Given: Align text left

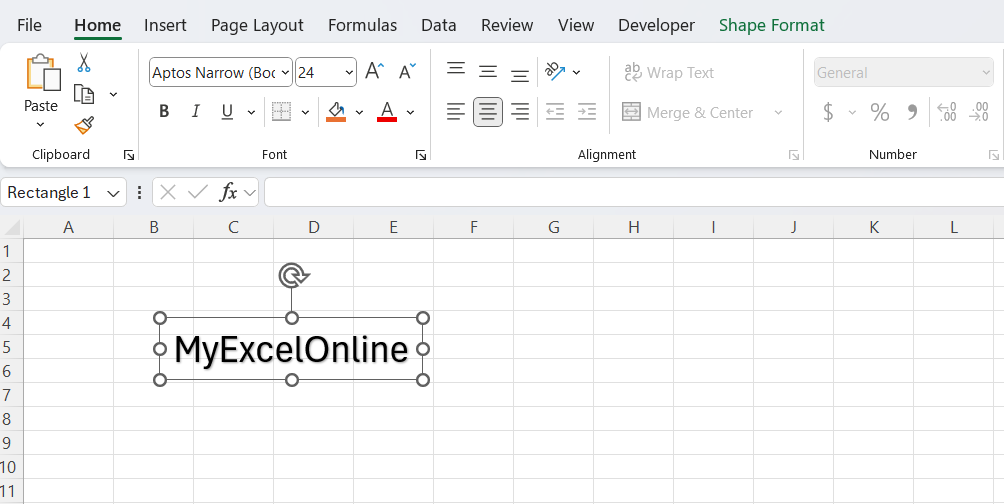Looking at the screenshot, I should tap(456, 112).
